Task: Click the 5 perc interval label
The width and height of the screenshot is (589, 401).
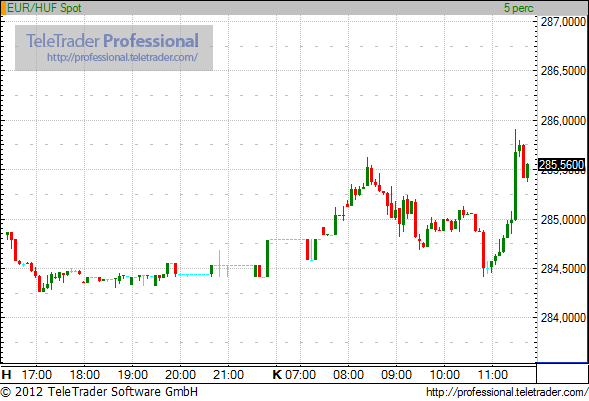Action: (x=518, y=8)
